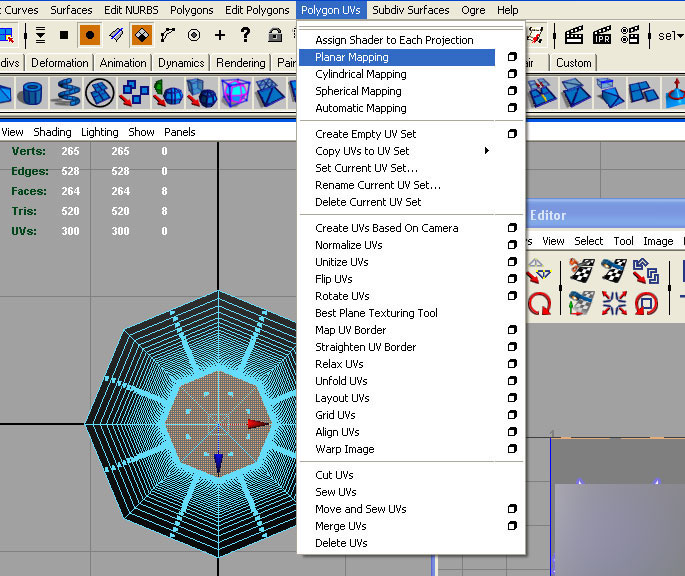Open the viewport Shading menu
The width and height of the screenshot is (685, 576).
click(x=52, y=132)
